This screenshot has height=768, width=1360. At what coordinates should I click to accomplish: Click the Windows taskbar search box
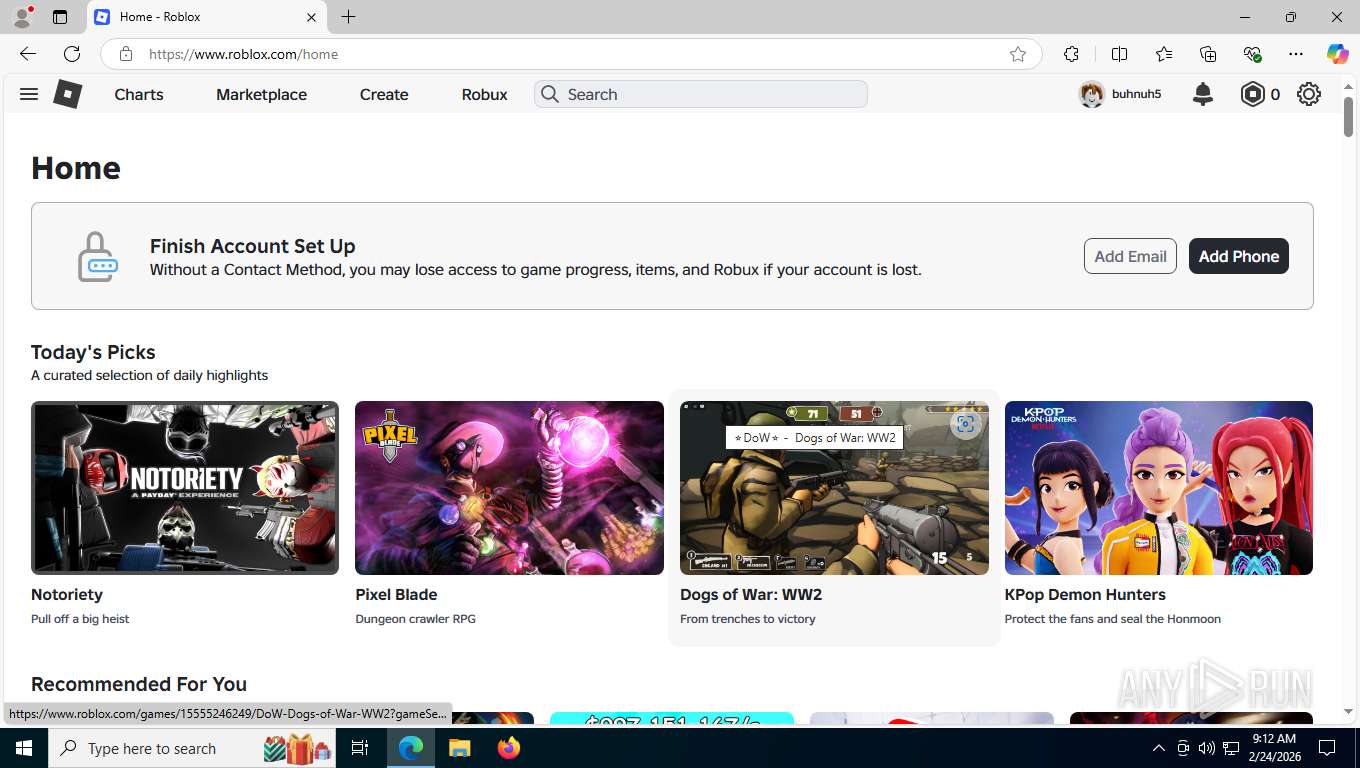click(193, 748)
